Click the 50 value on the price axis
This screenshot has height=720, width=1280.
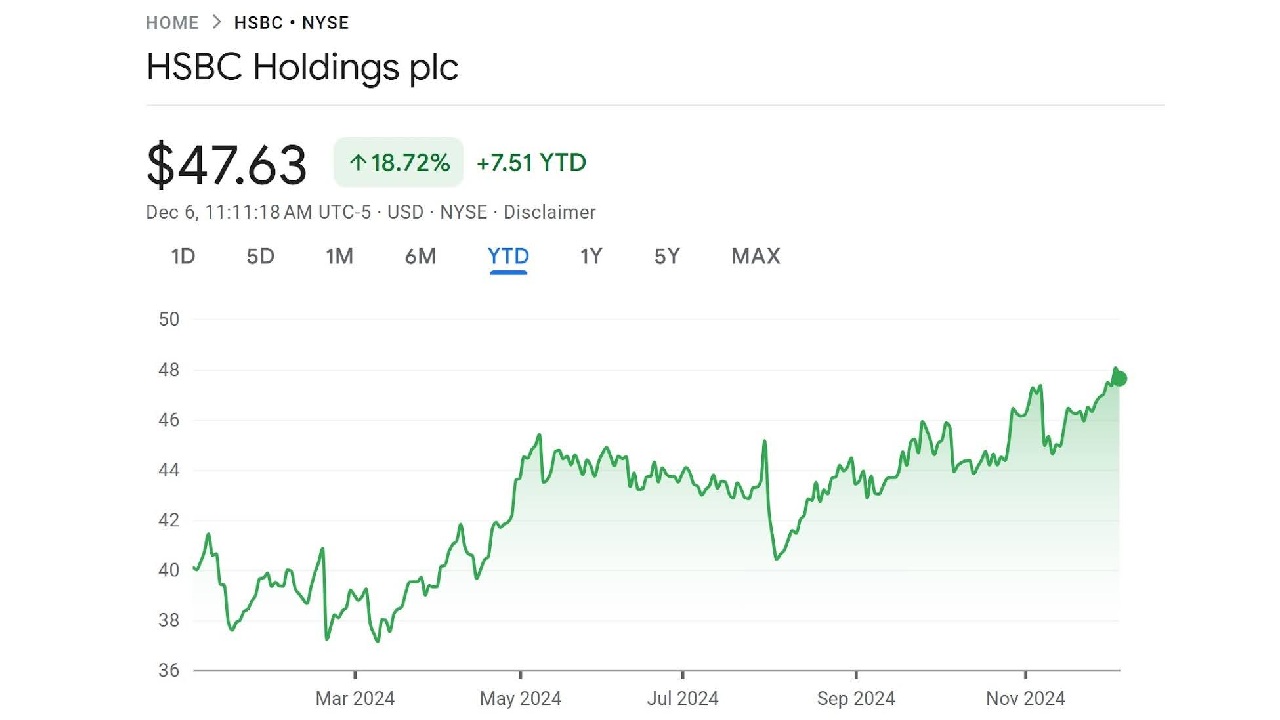click(x=168, y=319)
